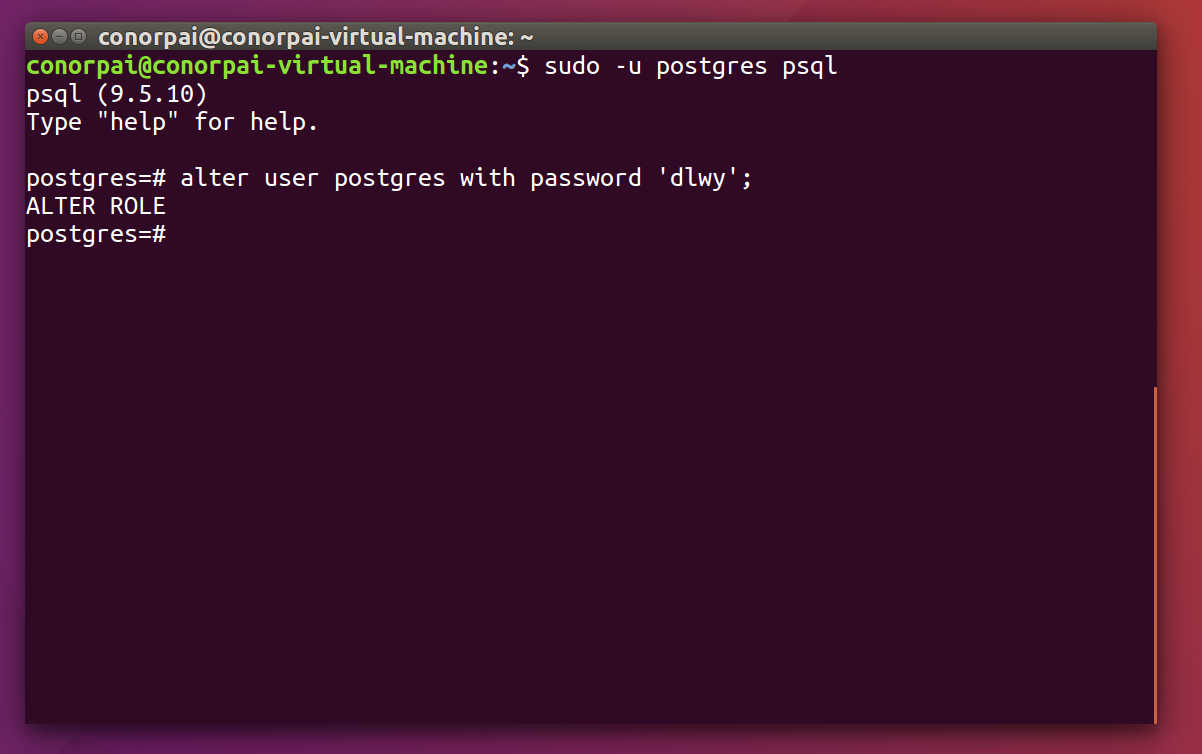
Task: Click psql at the end of the first command
Action: 810,68
